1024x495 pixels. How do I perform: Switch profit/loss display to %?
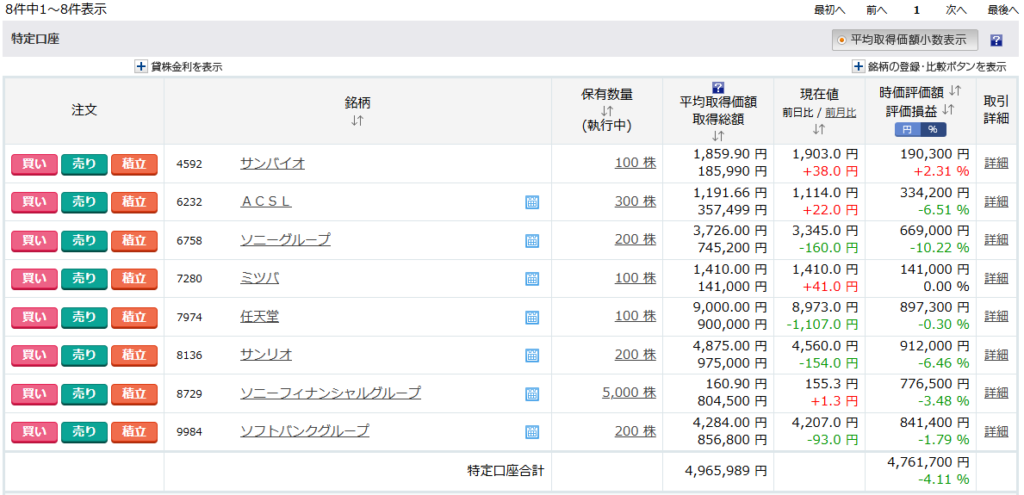tap(932, 129)
